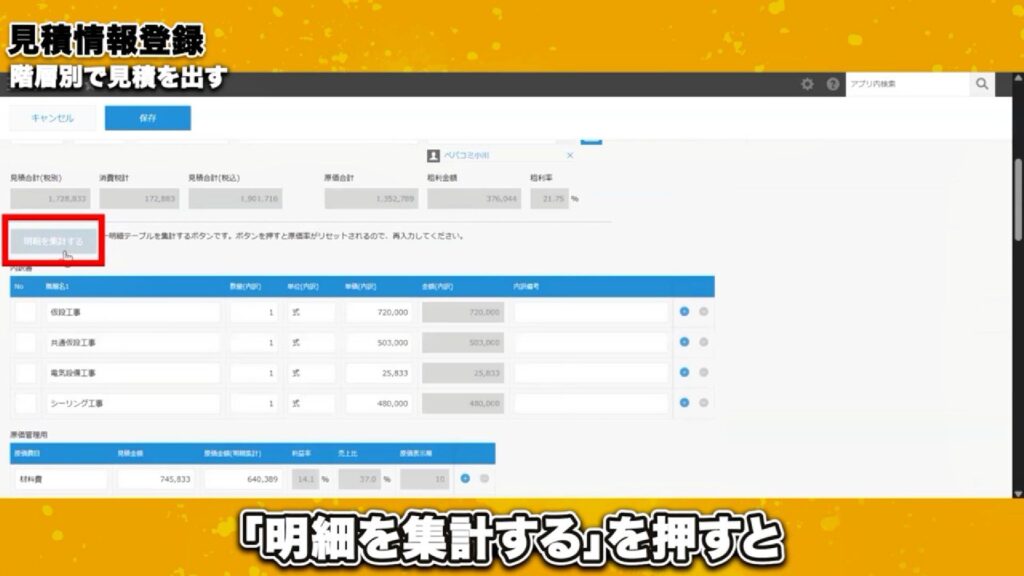Edit the unit price 480,000
1024x576 pixels.
379,403
